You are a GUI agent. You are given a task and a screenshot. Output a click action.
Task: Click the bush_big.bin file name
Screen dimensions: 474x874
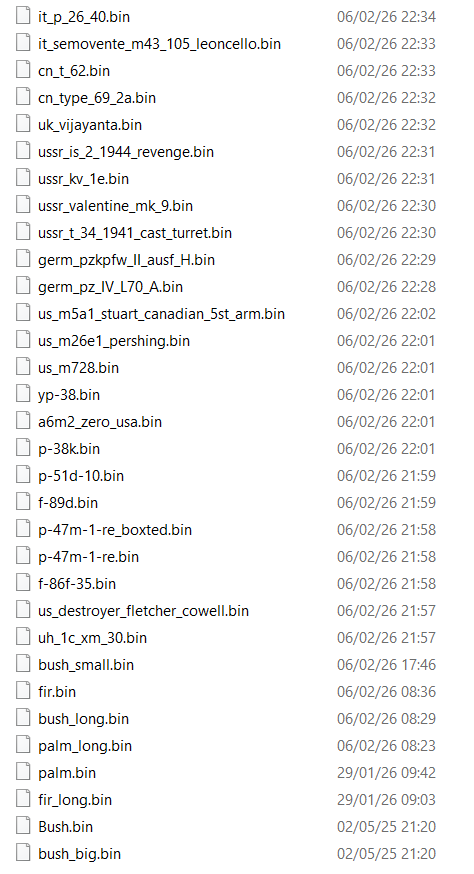(x=79, y=854)
